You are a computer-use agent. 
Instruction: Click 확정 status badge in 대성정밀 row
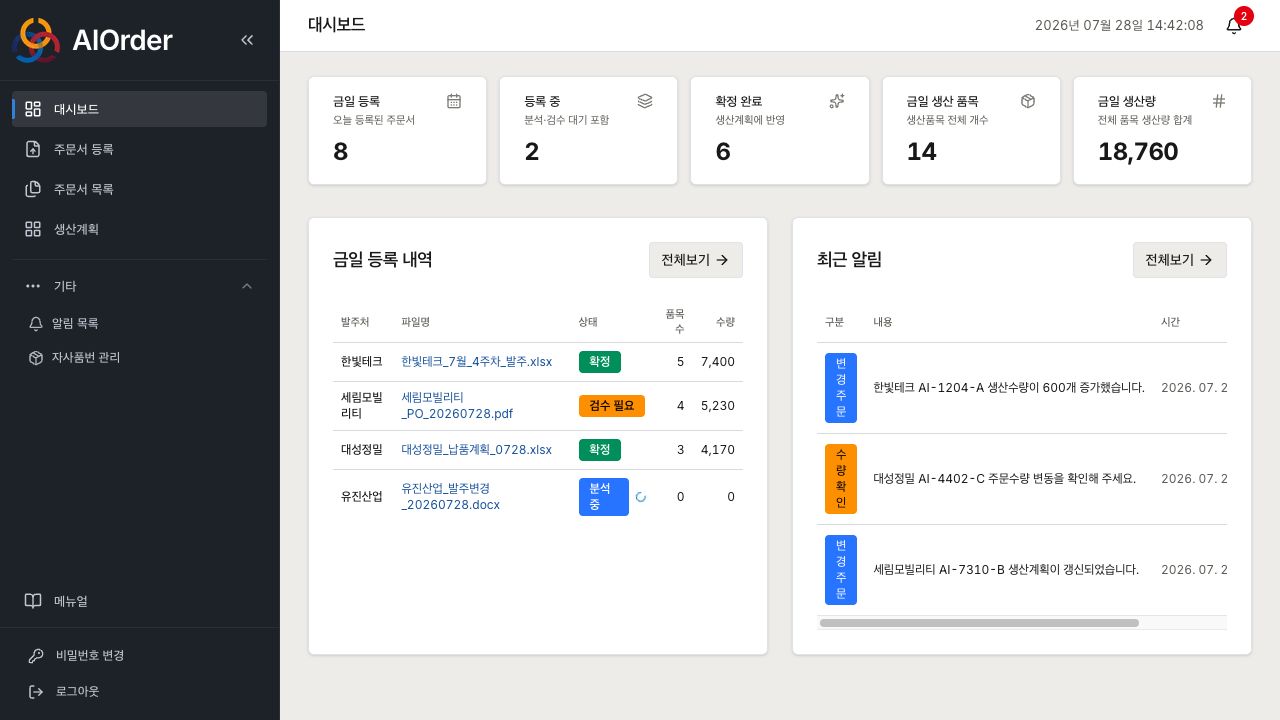click(x=600, y=450)
